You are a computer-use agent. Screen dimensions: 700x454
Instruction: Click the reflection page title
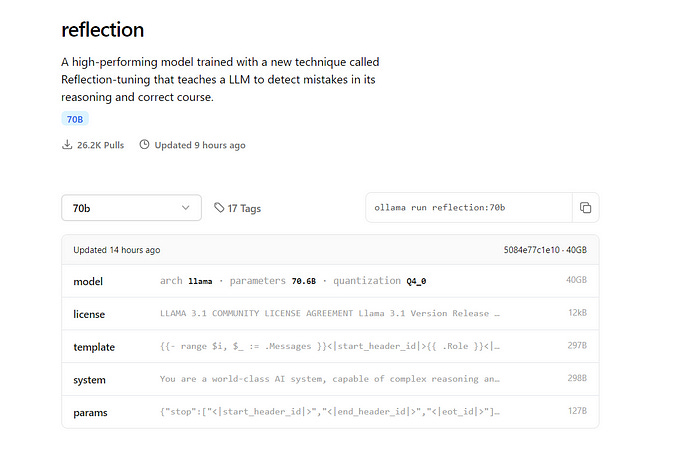click(x=103, y=30)
